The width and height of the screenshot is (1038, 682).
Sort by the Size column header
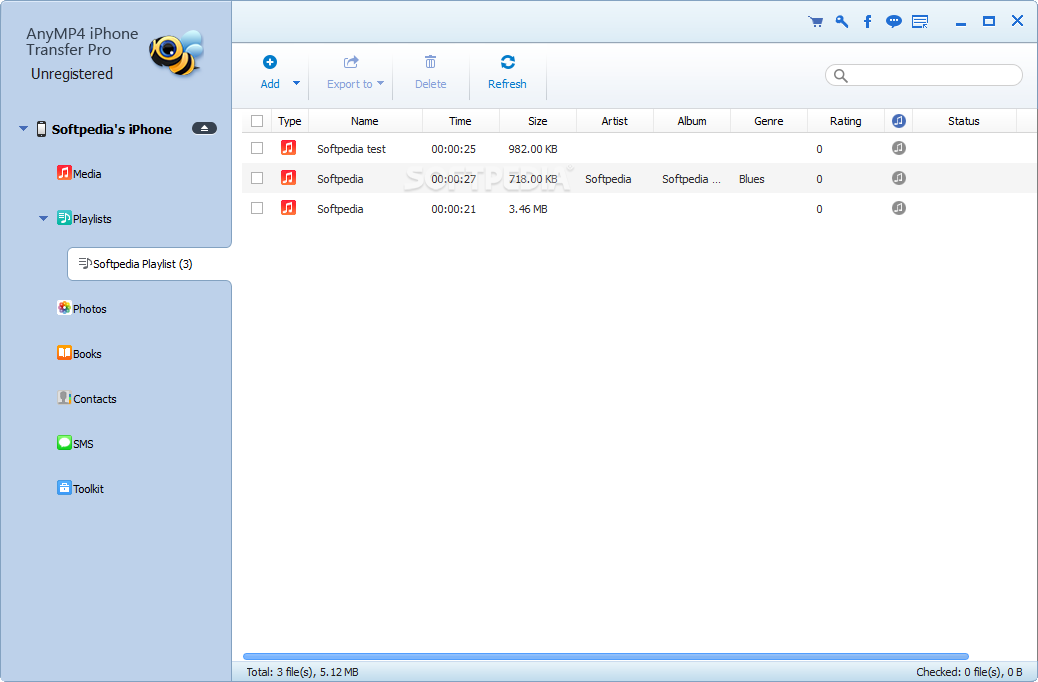[x=538, y=121]
